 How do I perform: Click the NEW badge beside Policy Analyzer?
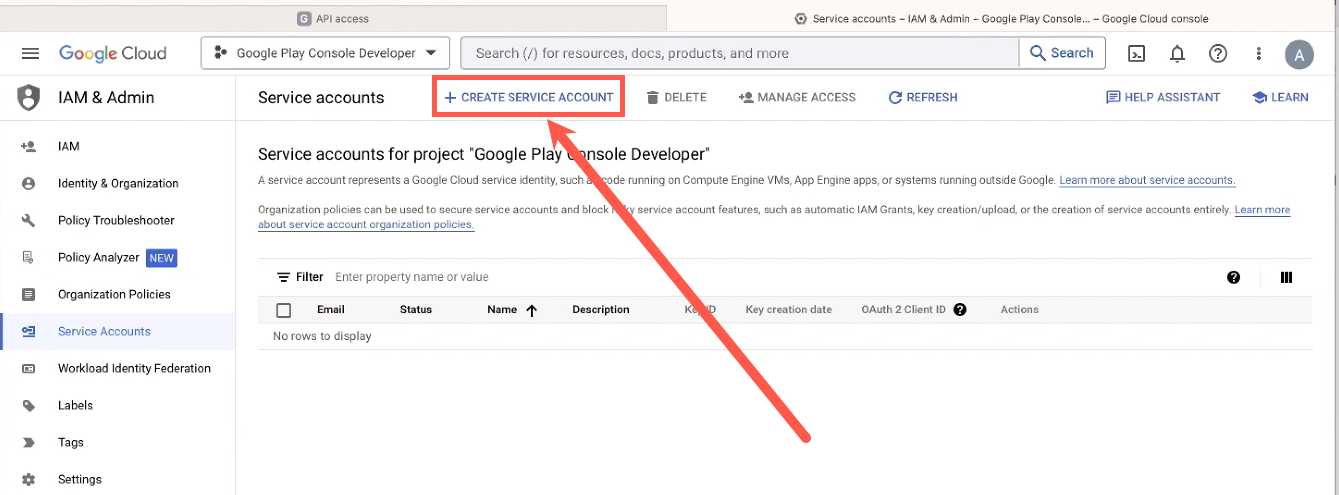pyautogui.click(x=162, y=257)
